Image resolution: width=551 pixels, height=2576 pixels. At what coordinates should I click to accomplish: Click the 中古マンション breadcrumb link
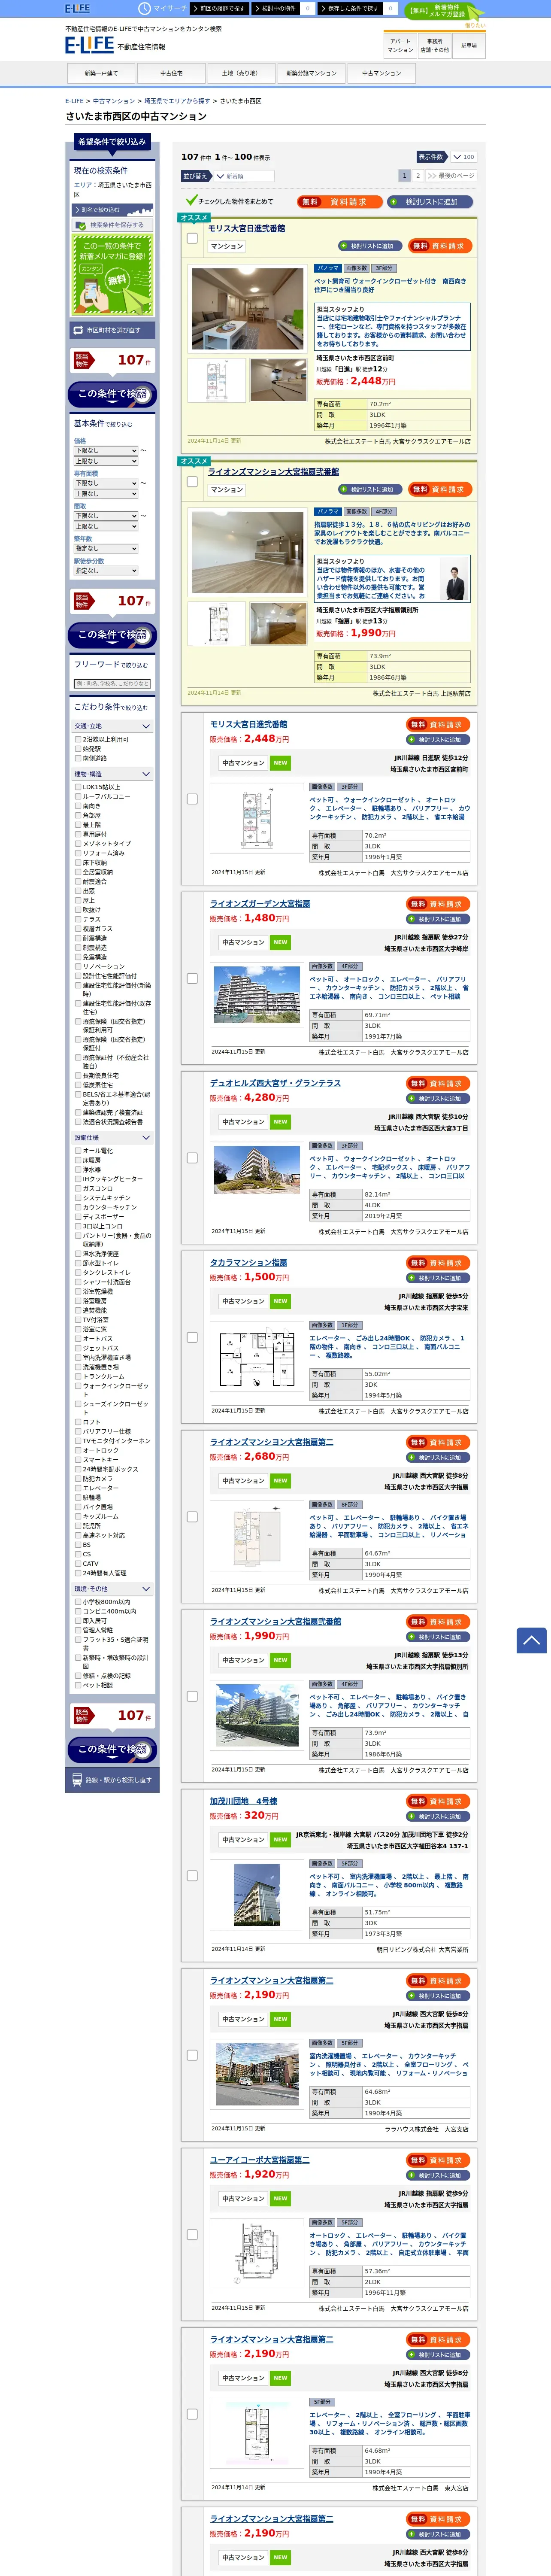tap(114, 101)
